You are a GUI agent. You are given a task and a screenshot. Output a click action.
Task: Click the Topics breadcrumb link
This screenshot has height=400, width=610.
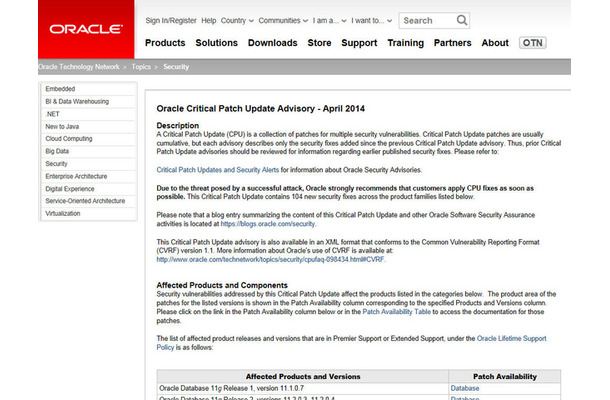[x=137, y=67]
